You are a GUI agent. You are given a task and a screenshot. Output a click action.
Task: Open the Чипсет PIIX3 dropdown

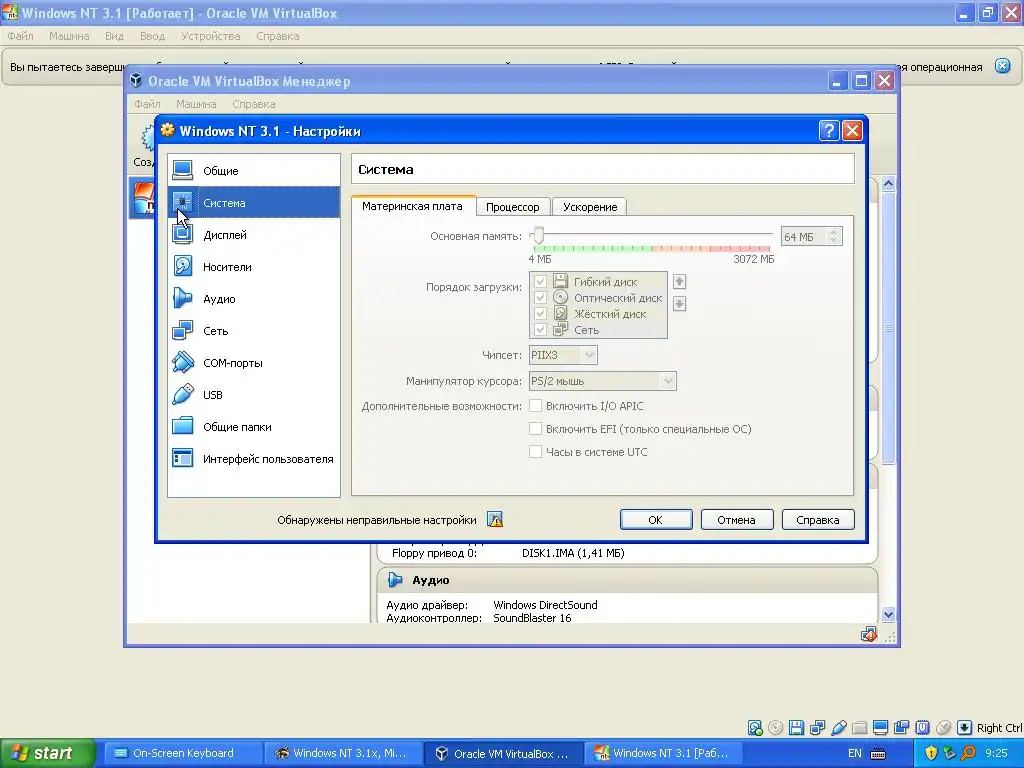point(563,355)
